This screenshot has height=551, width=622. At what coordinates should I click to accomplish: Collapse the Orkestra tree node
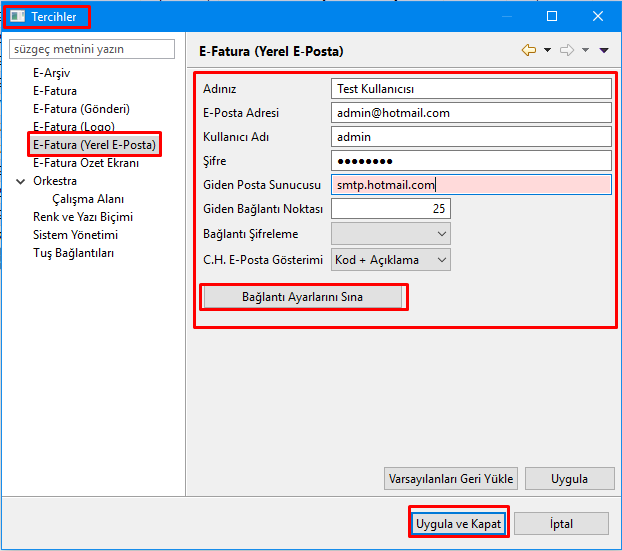tap(21, 181)
